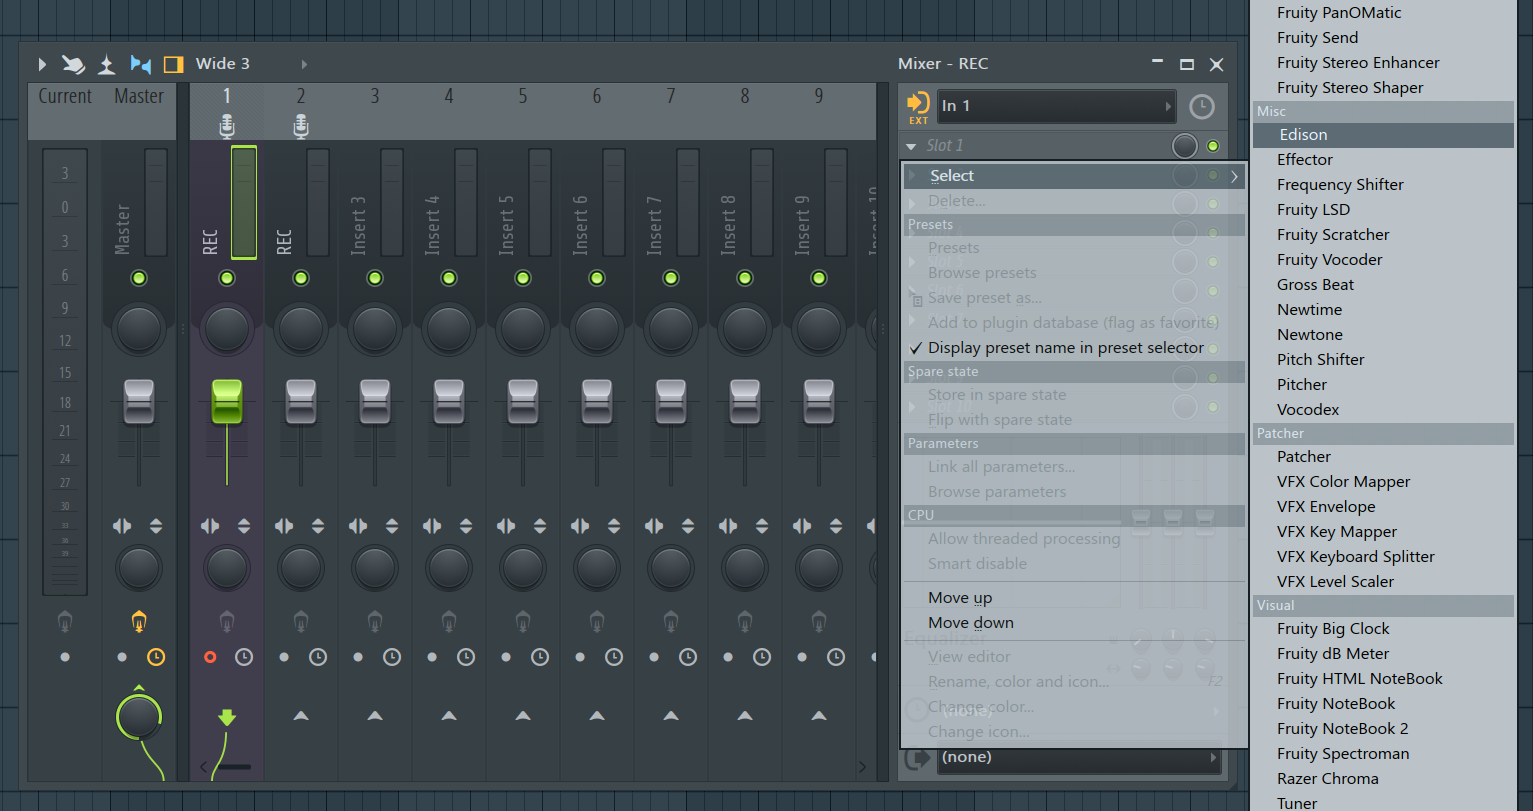
Task: Open the In 1 input dropdown
Action: pyautogui.click(x=1056, y=106)
